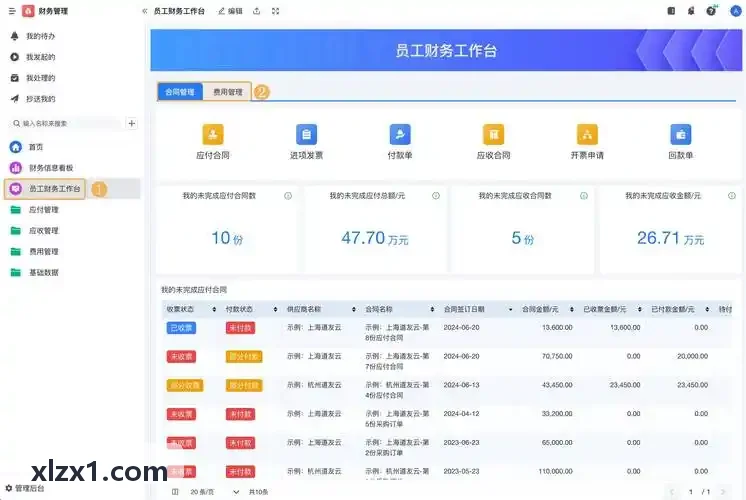Open the help question-mark icon
Viewport: 746px width, 500px height.
pyautogui.click(x=711, y=11)
